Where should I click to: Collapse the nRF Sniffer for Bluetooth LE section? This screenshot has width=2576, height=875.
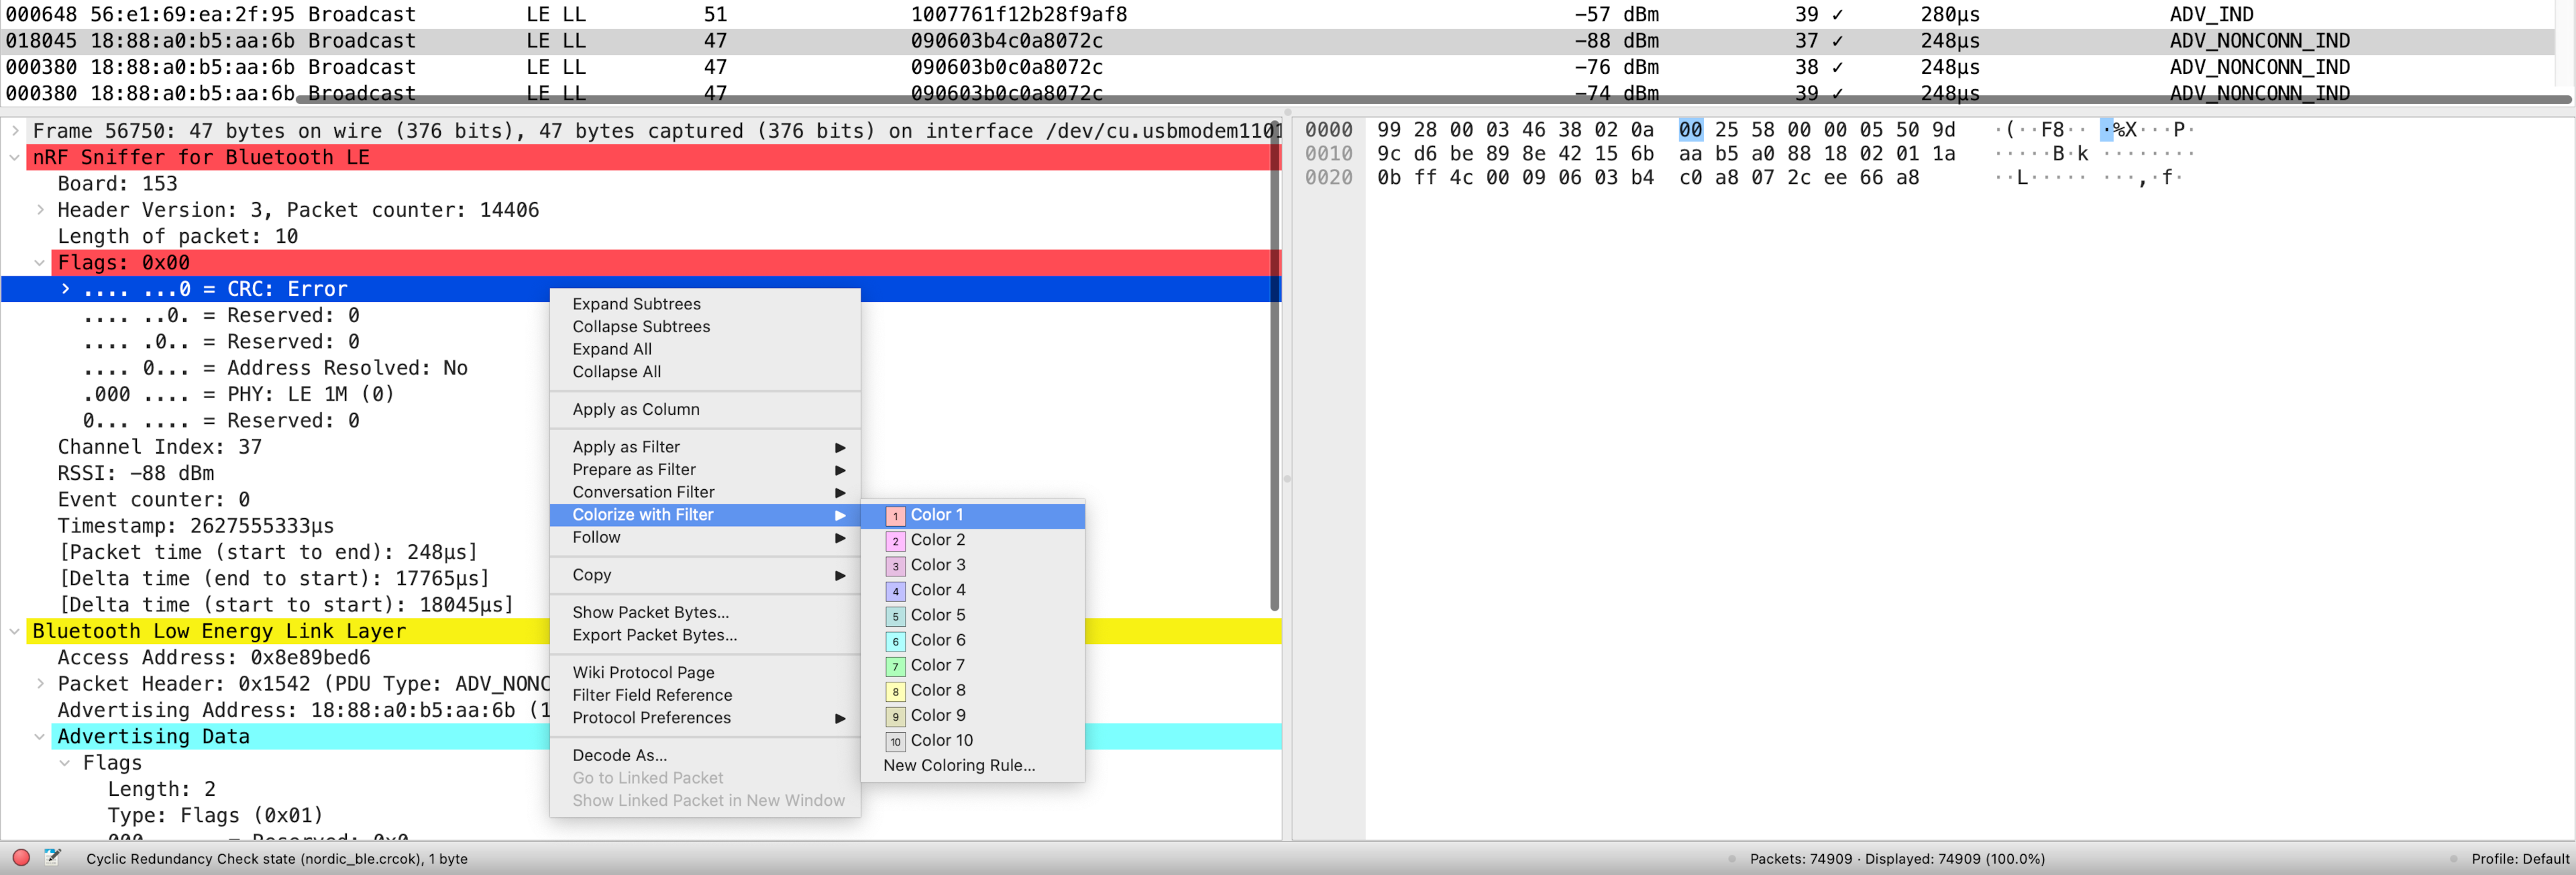pos(14,157)
